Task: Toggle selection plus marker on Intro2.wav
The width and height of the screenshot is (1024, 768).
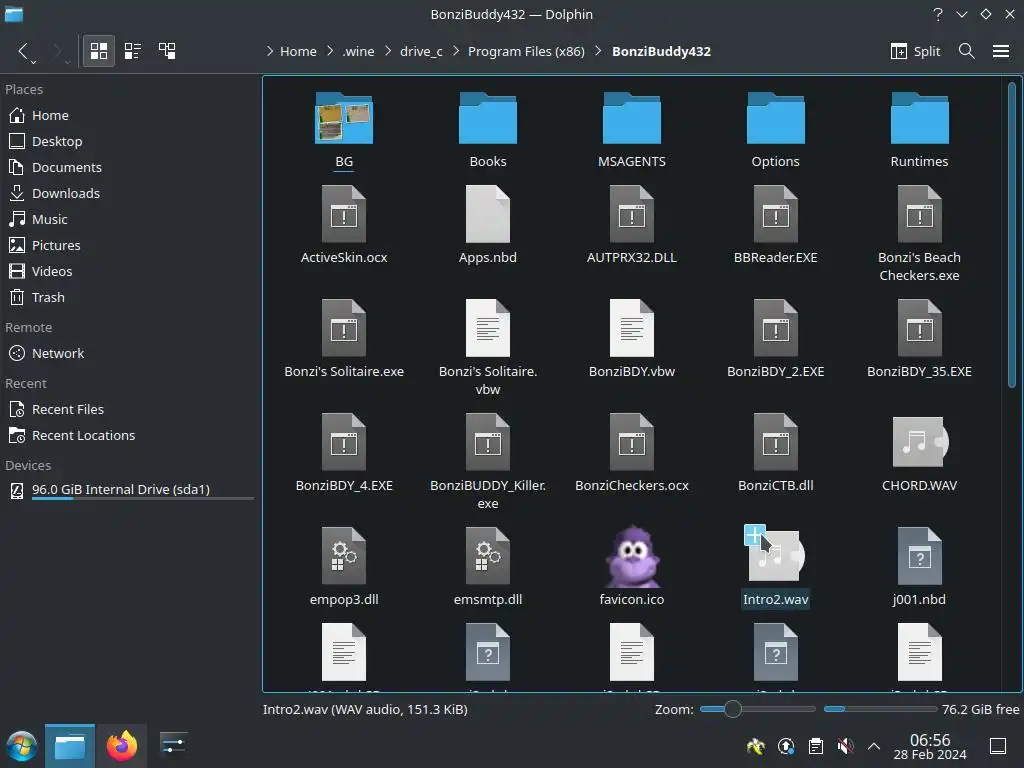Action: pyautogui.click(x=754, y=535)
